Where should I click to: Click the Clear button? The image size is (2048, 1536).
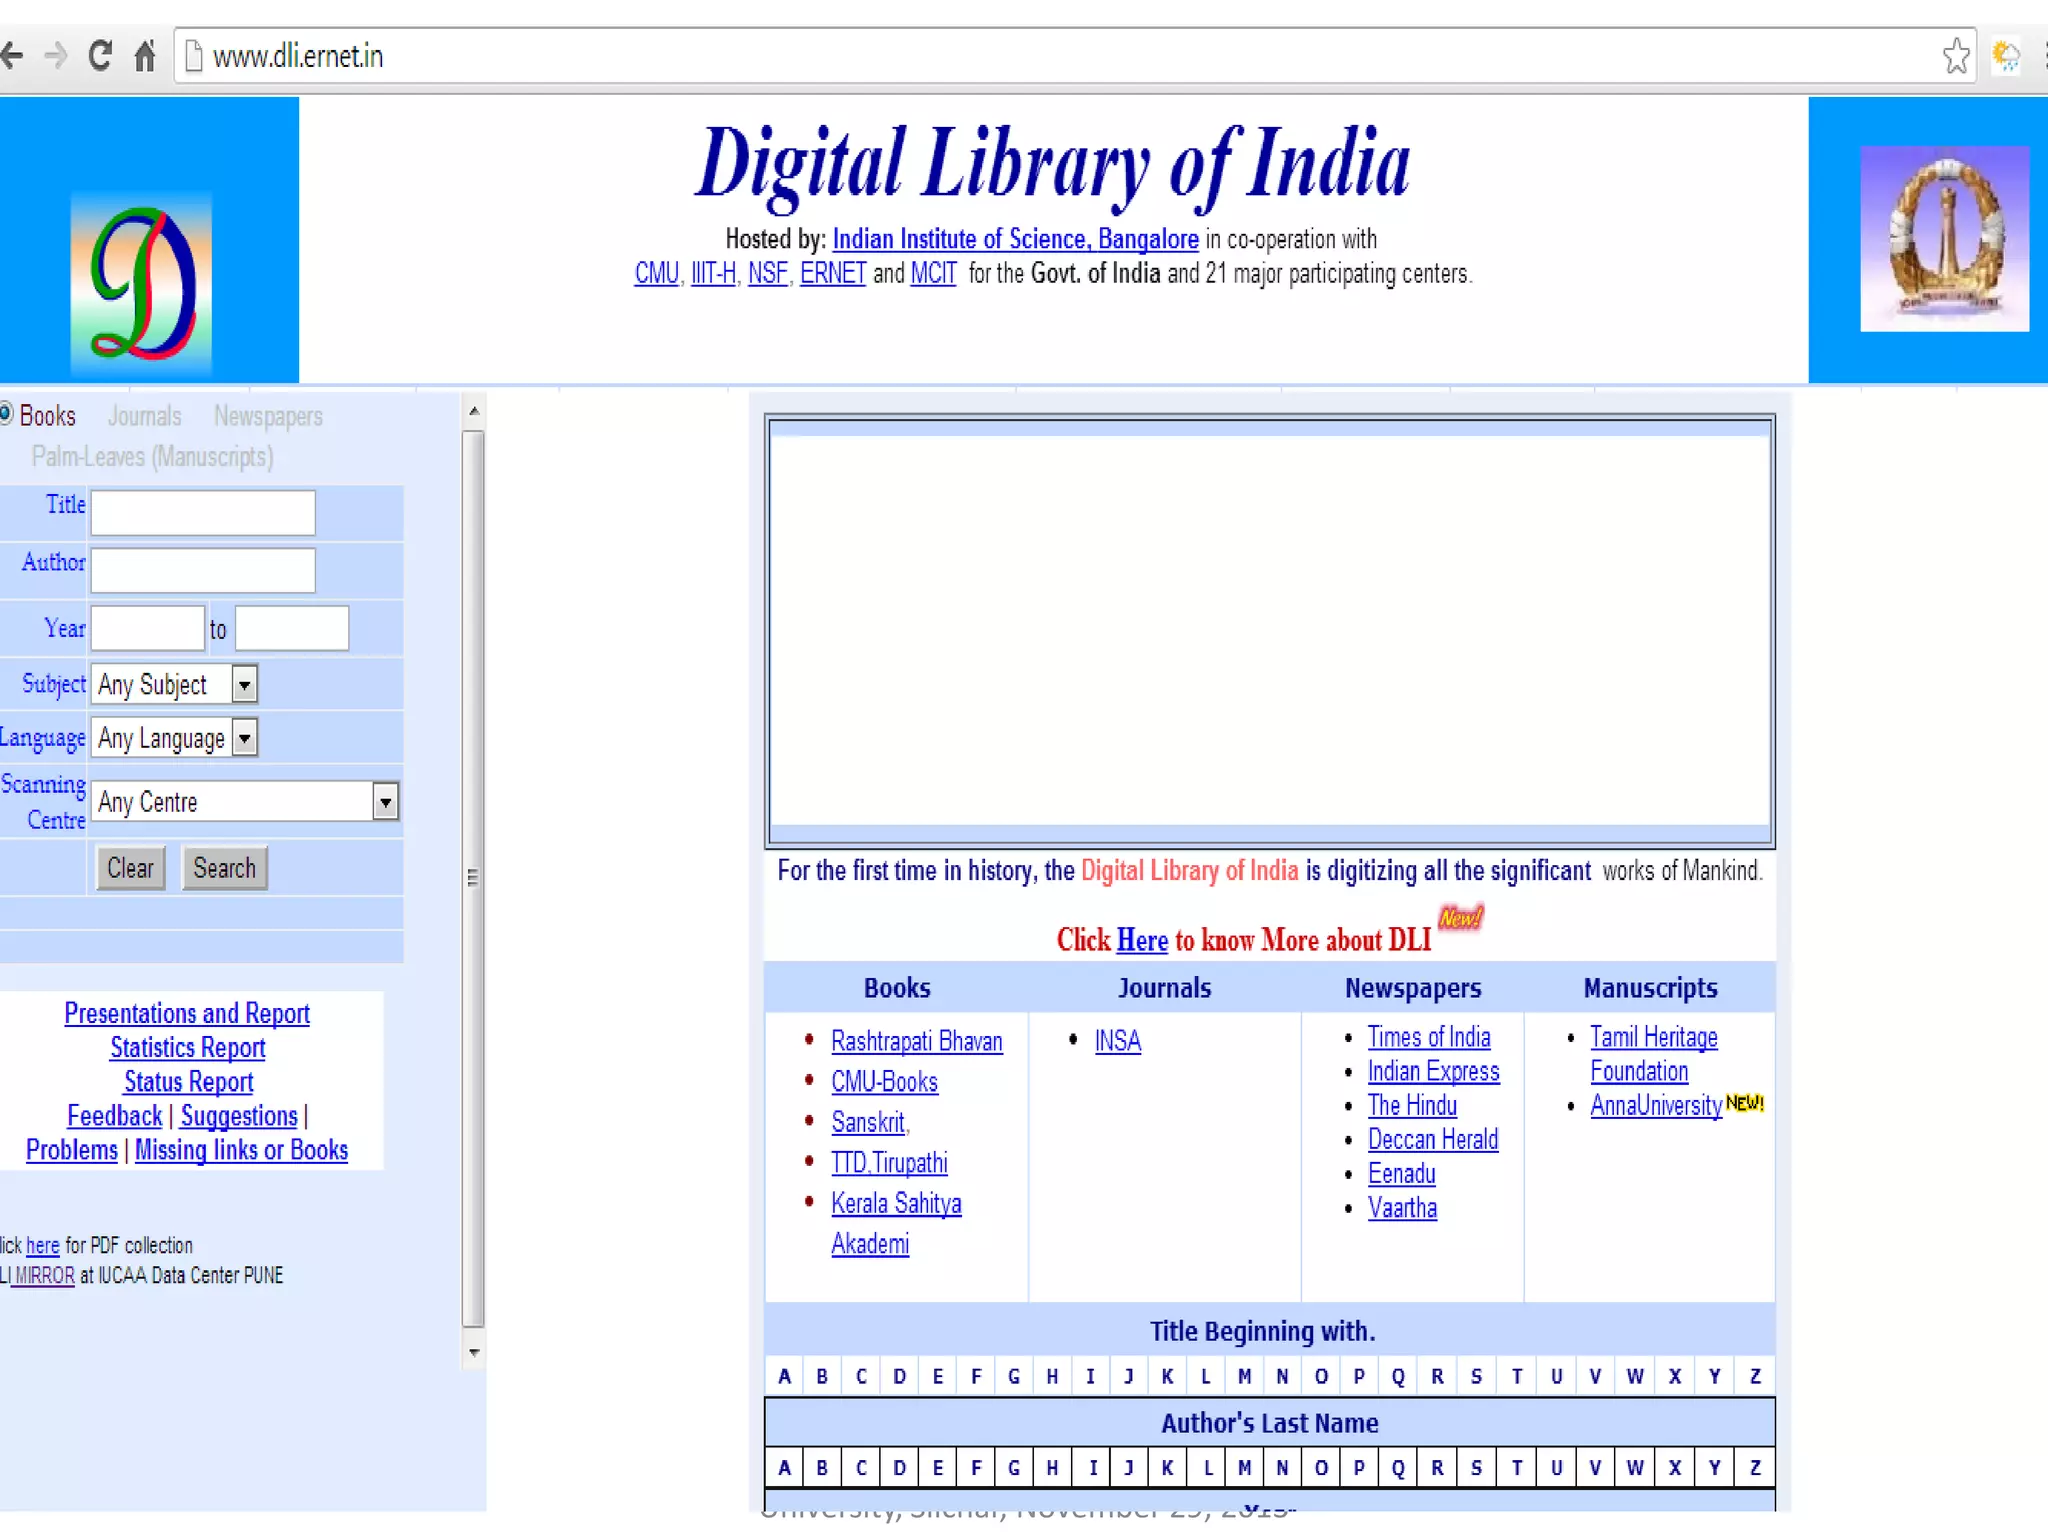[130, 868]
